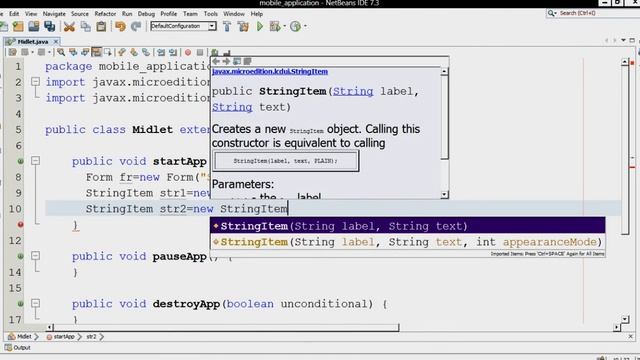
Task: Select the Midlet.java editor tab
Action: [33, 42]
